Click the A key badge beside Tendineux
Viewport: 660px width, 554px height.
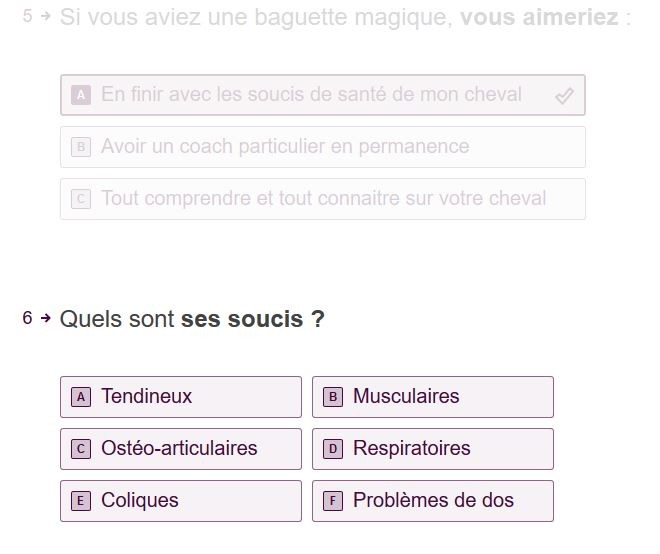click(82, 397)
